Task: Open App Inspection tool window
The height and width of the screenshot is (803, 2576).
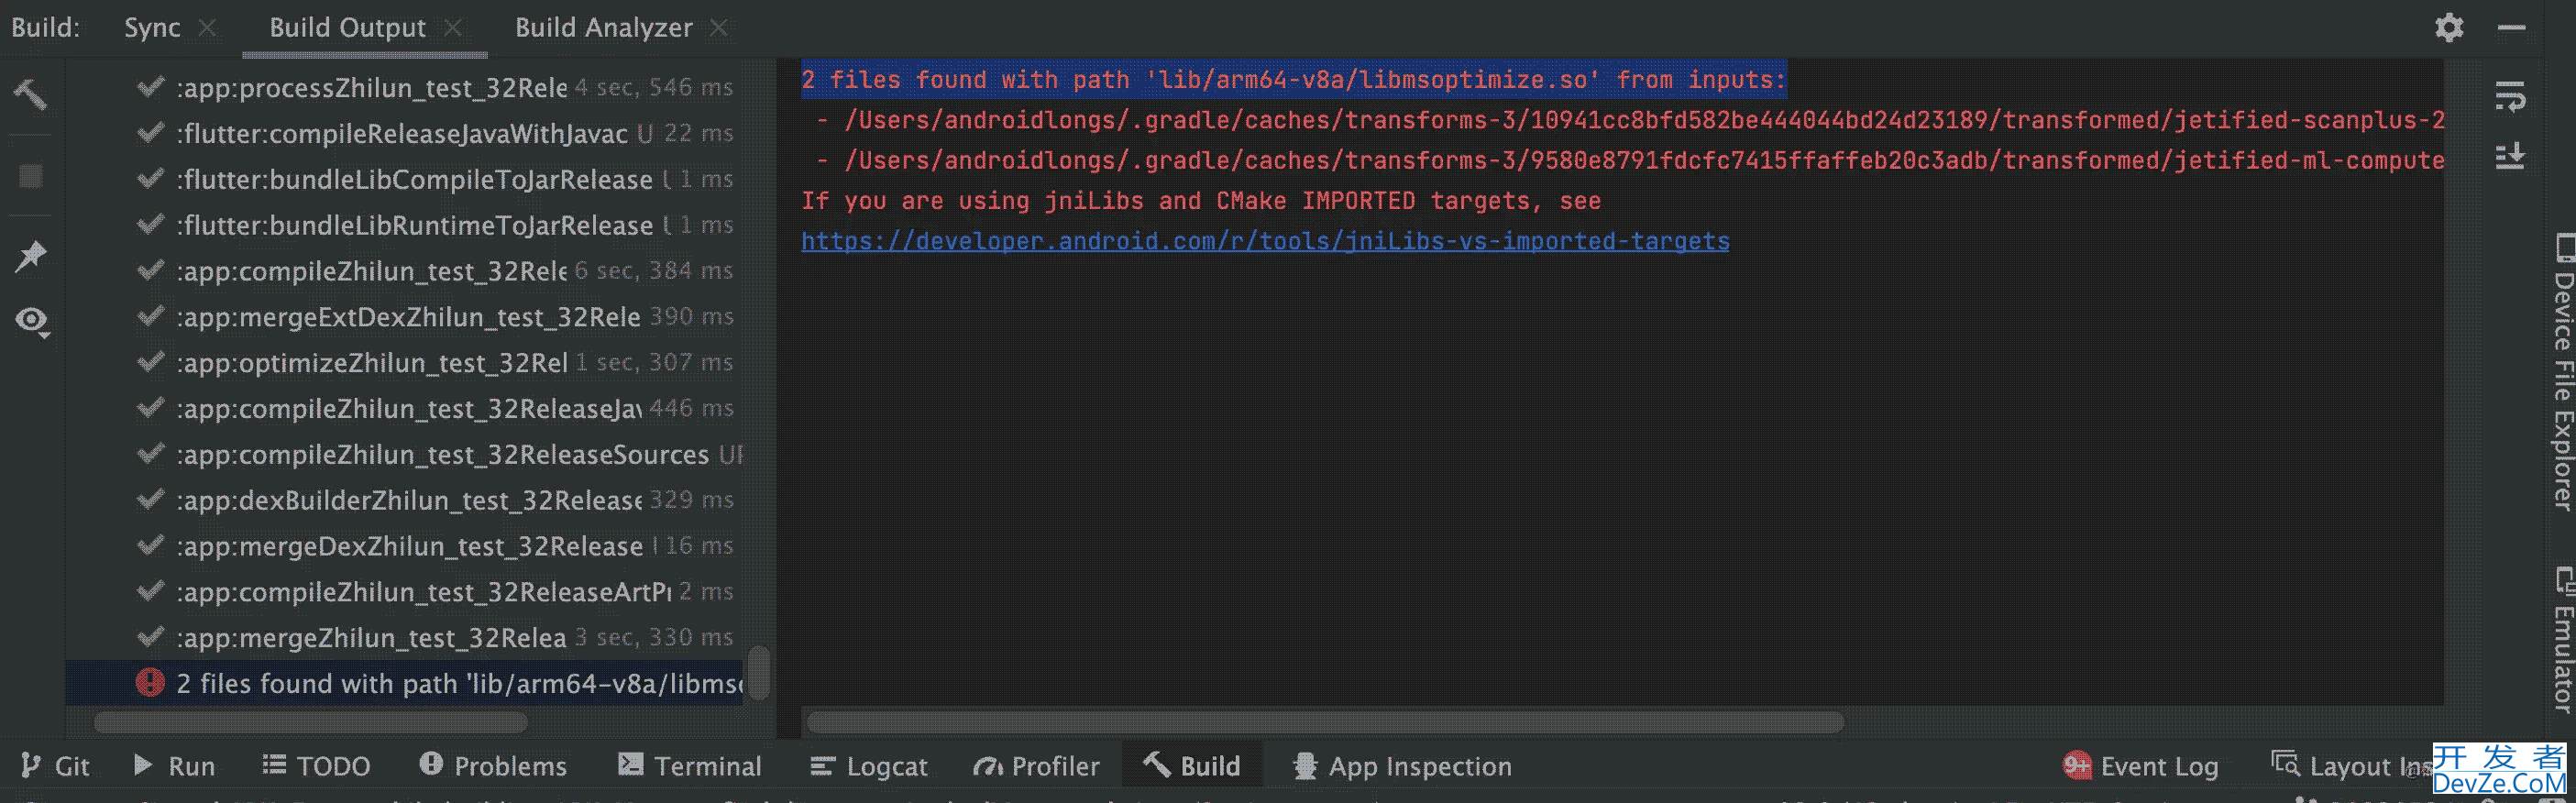Action: 1402,766
